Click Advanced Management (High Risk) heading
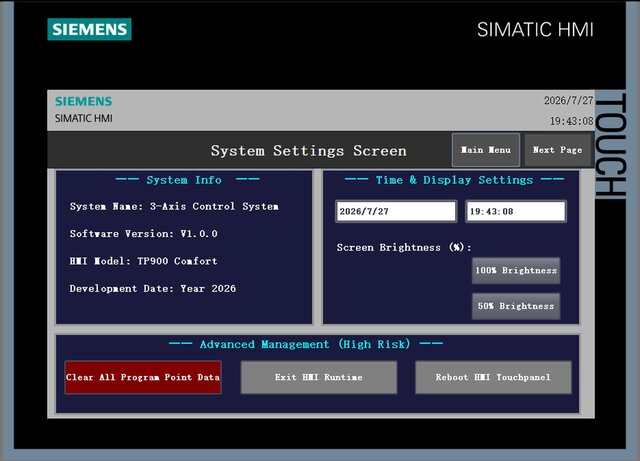Screen dimensions: 640x461 (305, 344)
